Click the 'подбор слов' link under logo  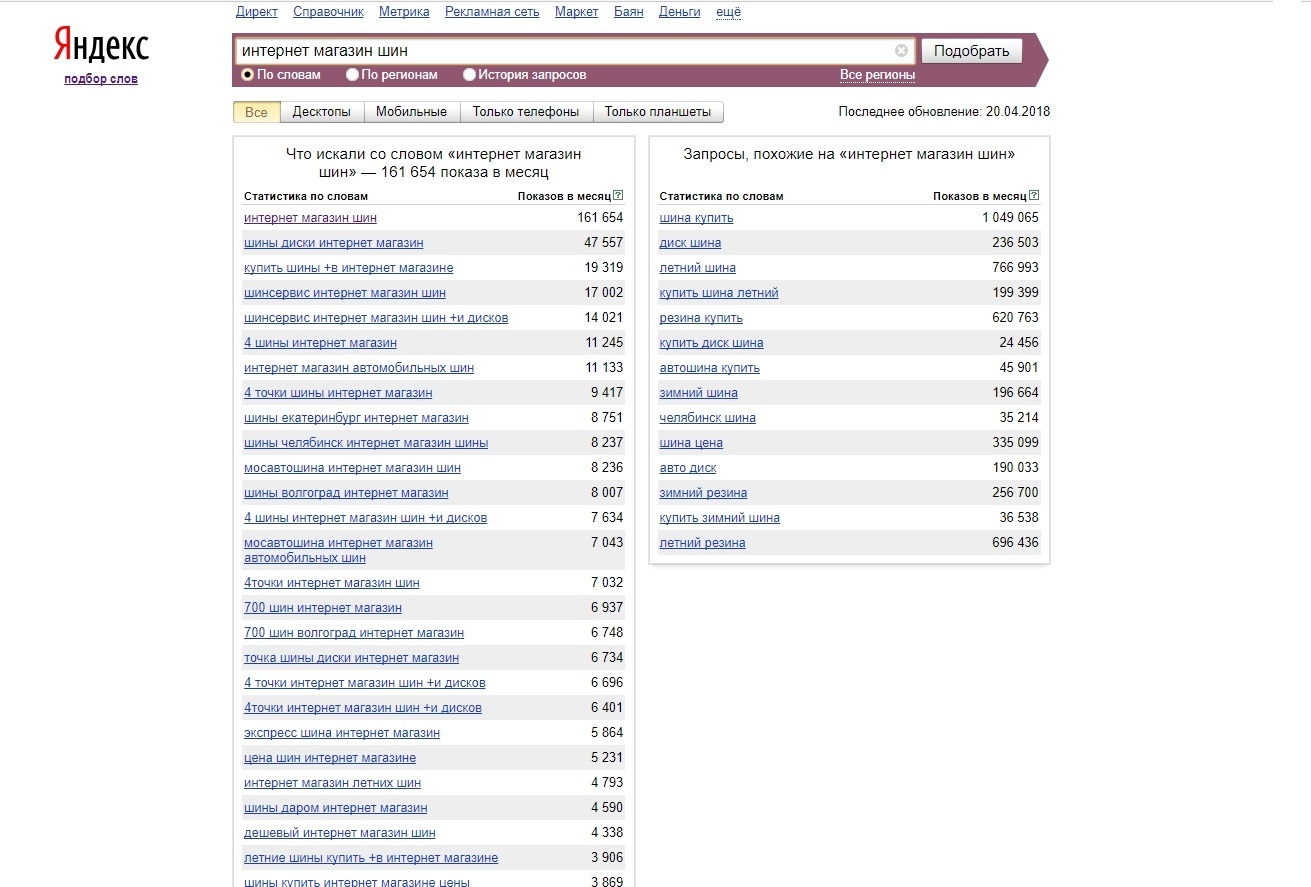click(x=101, y=79)
